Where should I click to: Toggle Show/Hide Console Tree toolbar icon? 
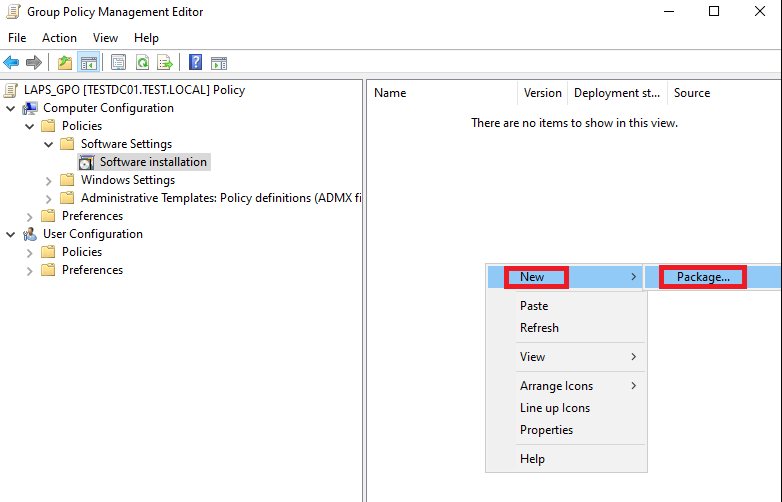[x=88, y=62]
